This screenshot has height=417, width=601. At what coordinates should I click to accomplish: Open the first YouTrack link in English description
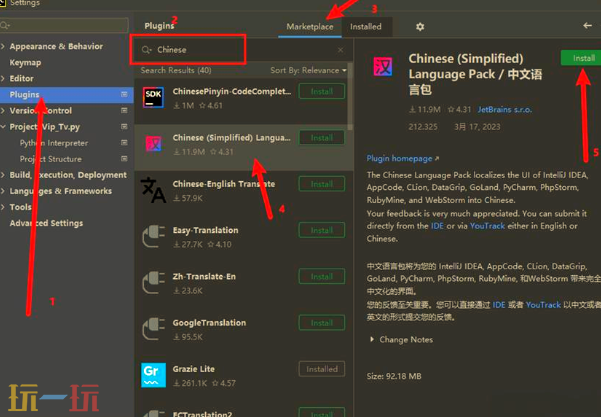pyautogui.click(x=487, y=226)
